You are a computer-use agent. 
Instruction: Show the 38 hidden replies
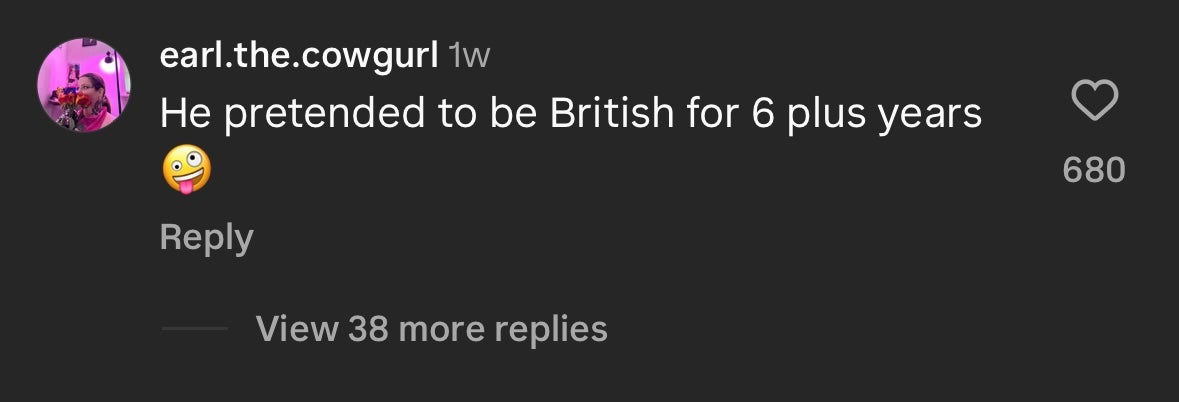(431, 328)
